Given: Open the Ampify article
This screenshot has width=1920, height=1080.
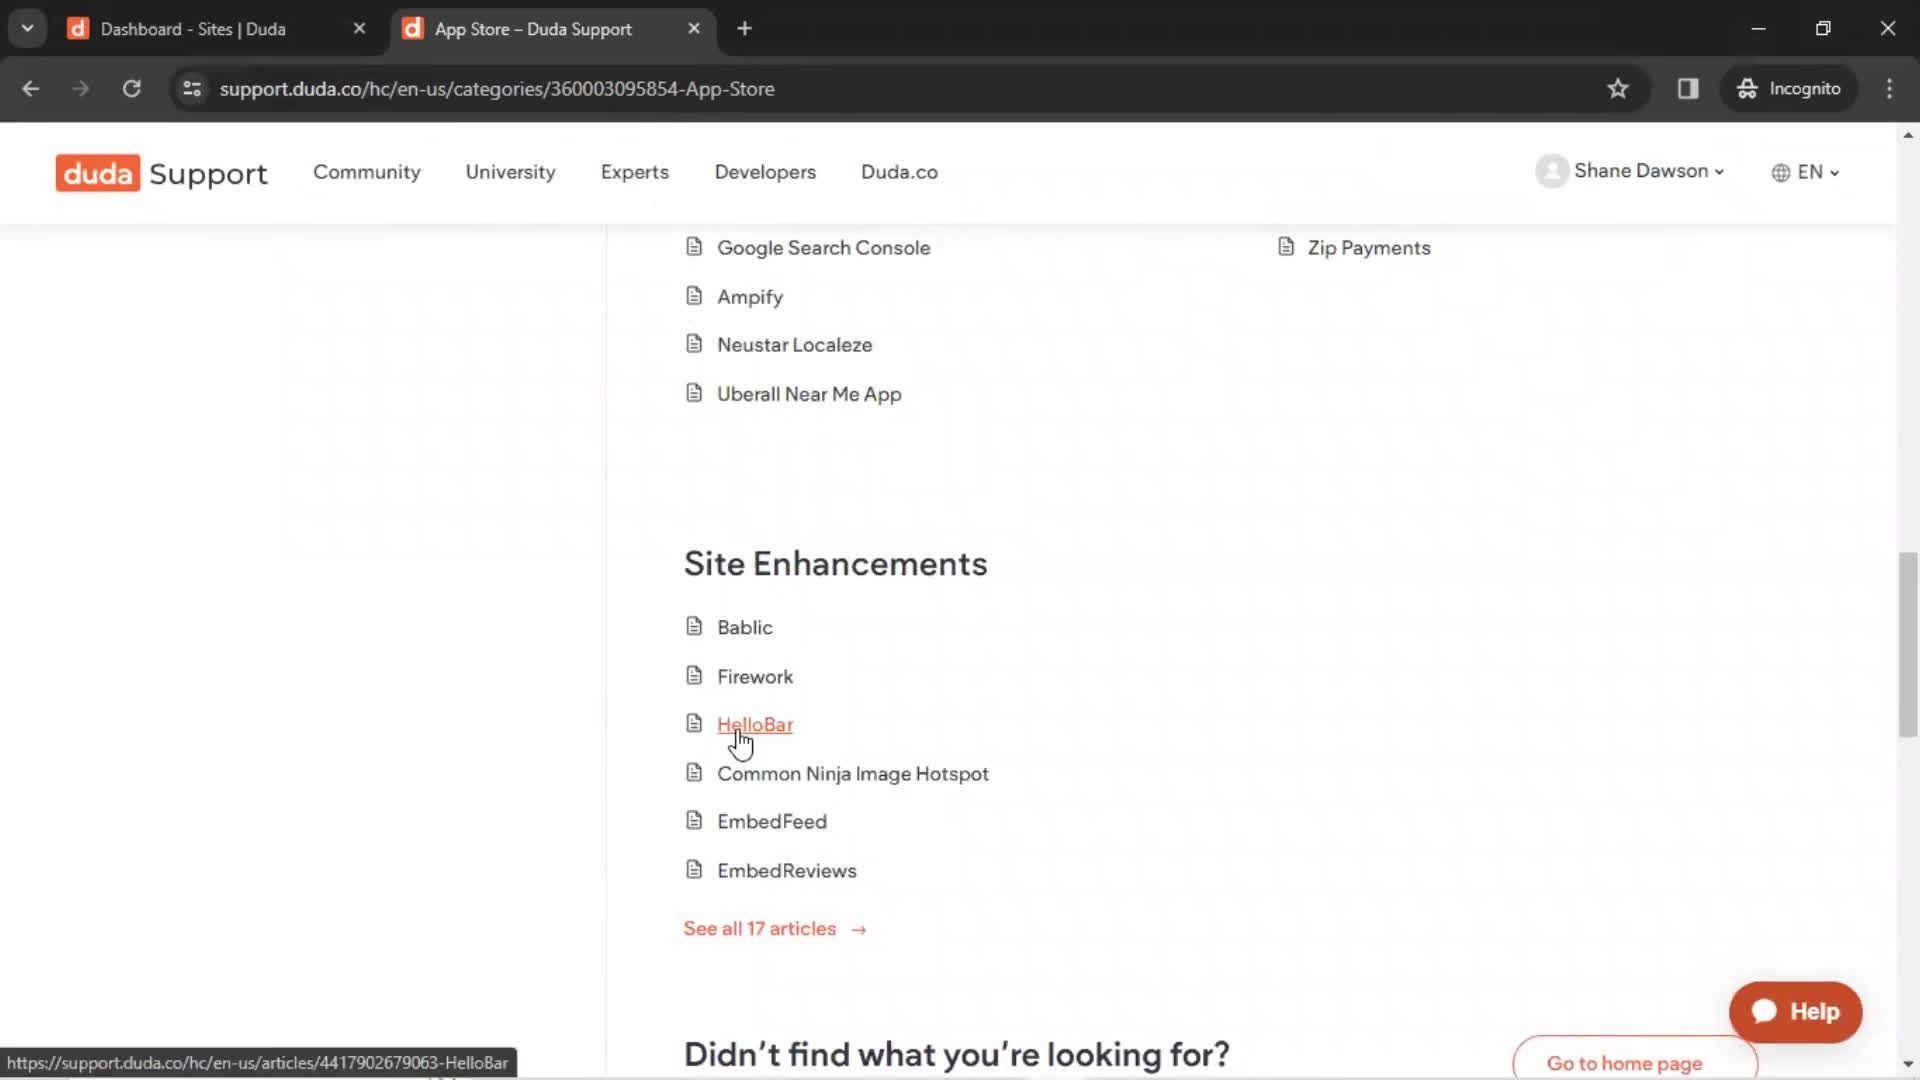Looking at the screenshot, I should click(x=750, y=297).
